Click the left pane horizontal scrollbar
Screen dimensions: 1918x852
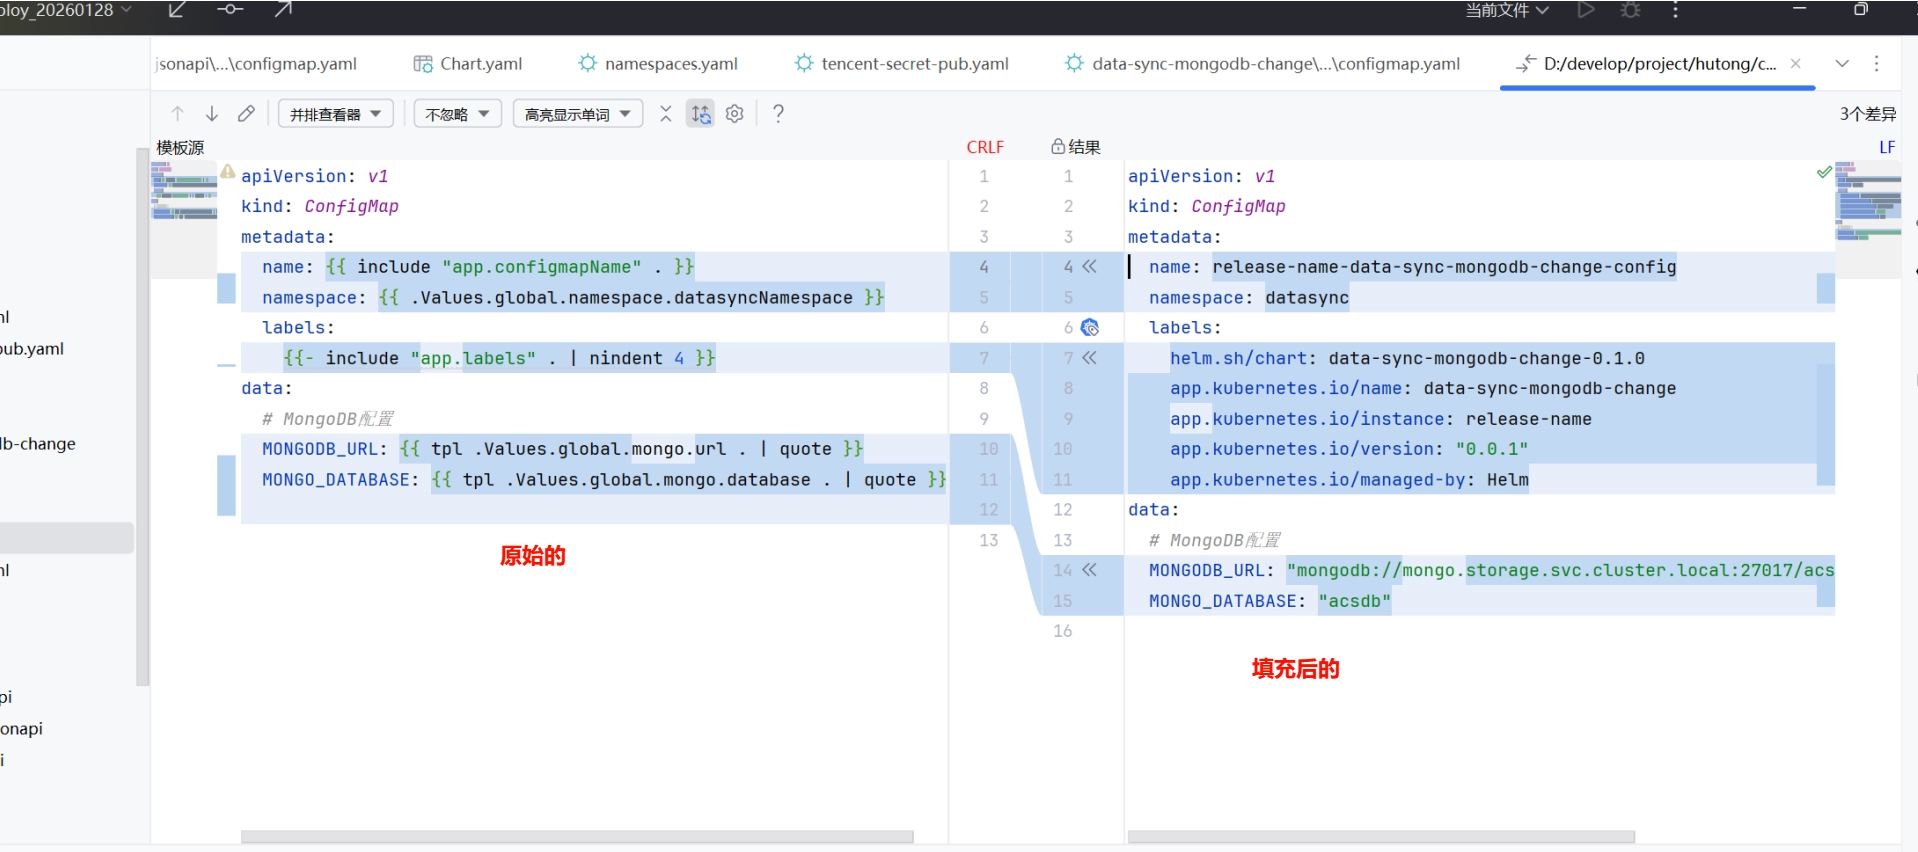pyautogui.click(x=577, y=836)
